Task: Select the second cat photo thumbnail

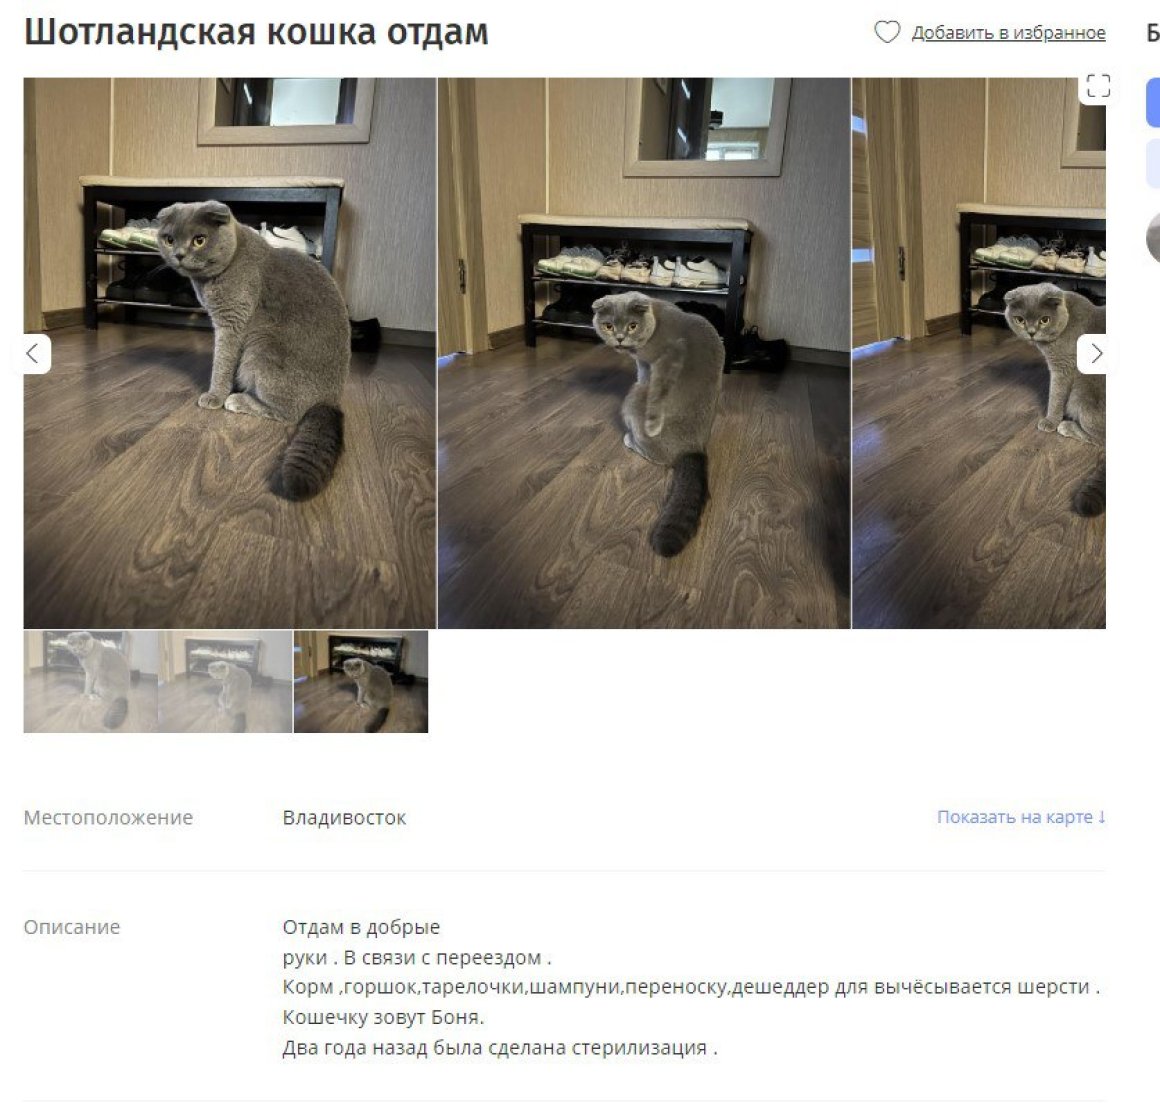Action: click(226, 681)
